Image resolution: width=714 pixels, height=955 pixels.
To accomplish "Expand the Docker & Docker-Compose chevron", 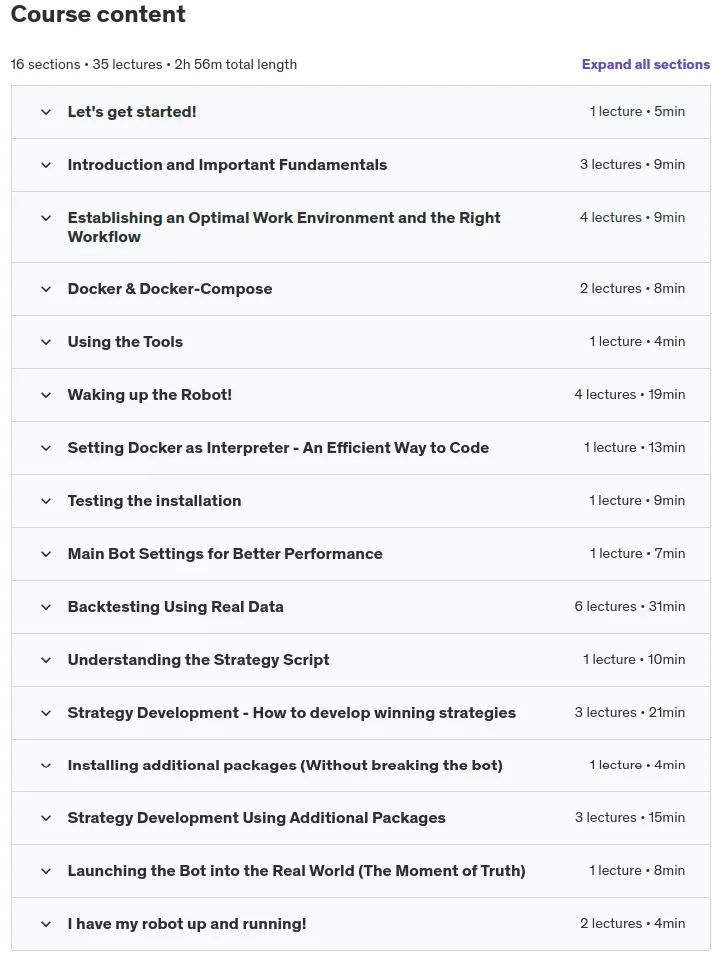I will pyautogui.click(x=46, y=289).
